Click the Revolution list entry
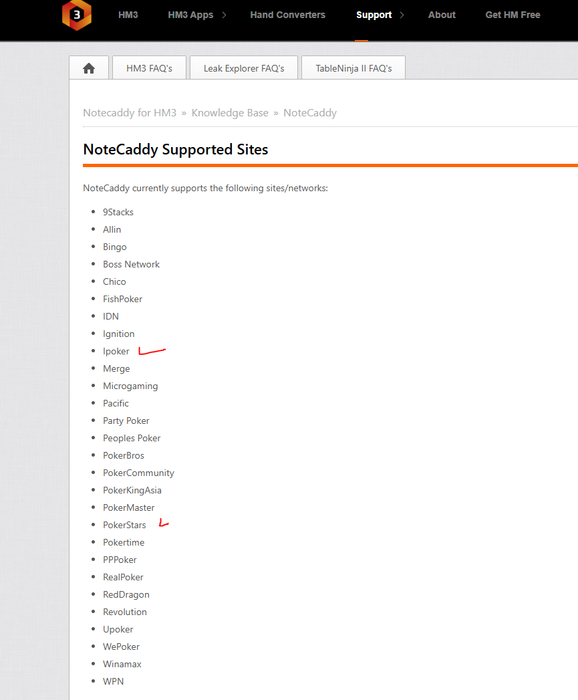 click(x=125, y=612)
